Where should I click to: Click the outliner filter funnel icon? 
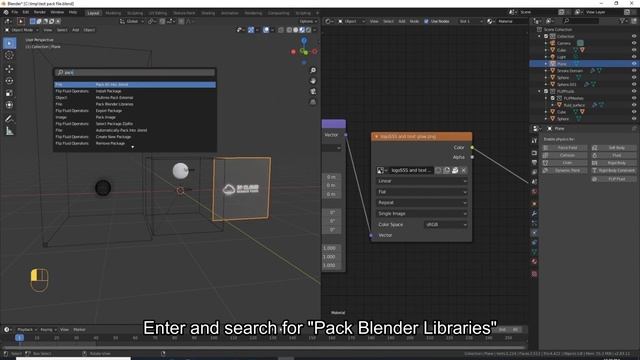coord(622,21)
